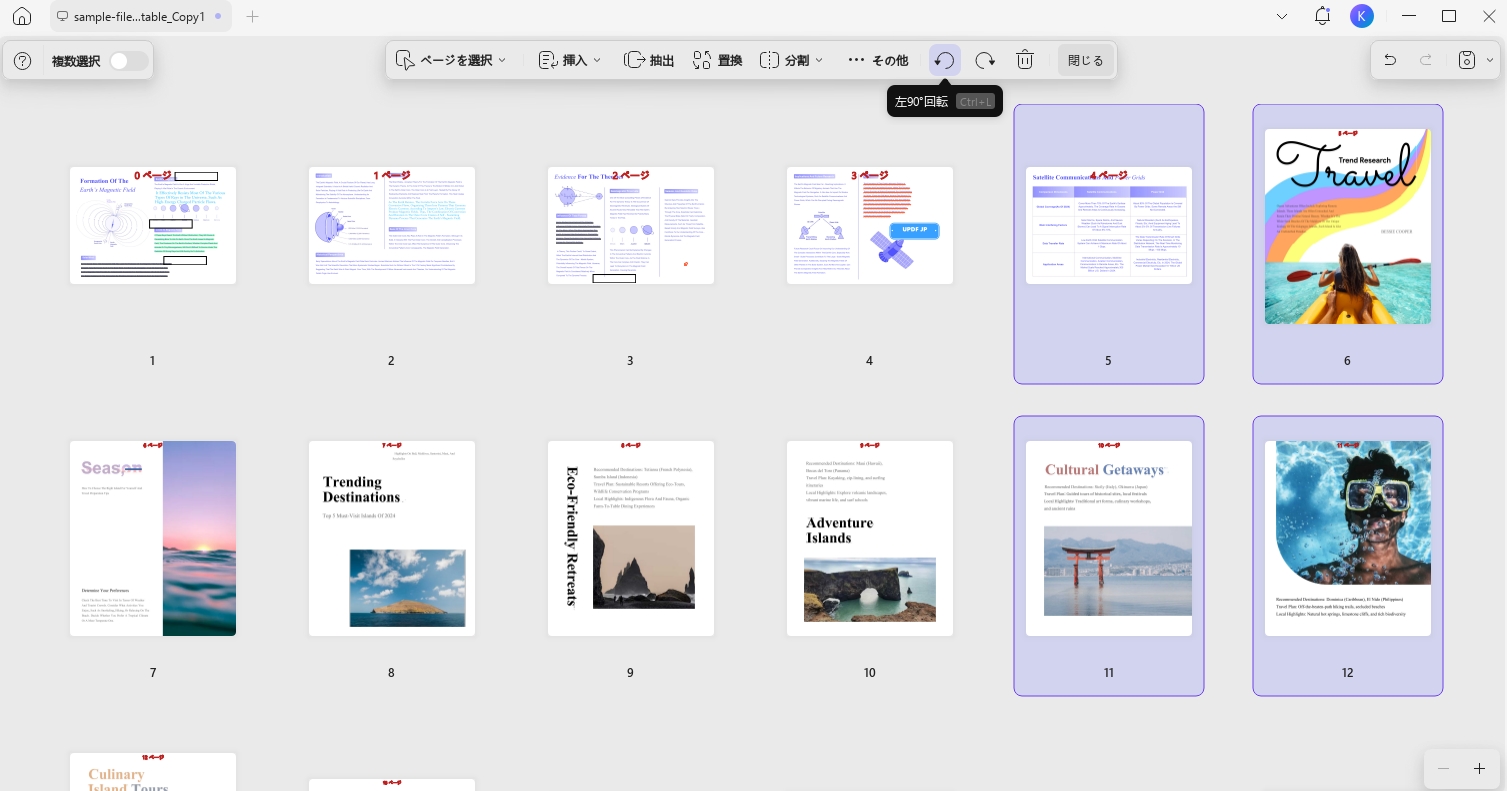Expand the 挿入 insert menu

[570, 60]
